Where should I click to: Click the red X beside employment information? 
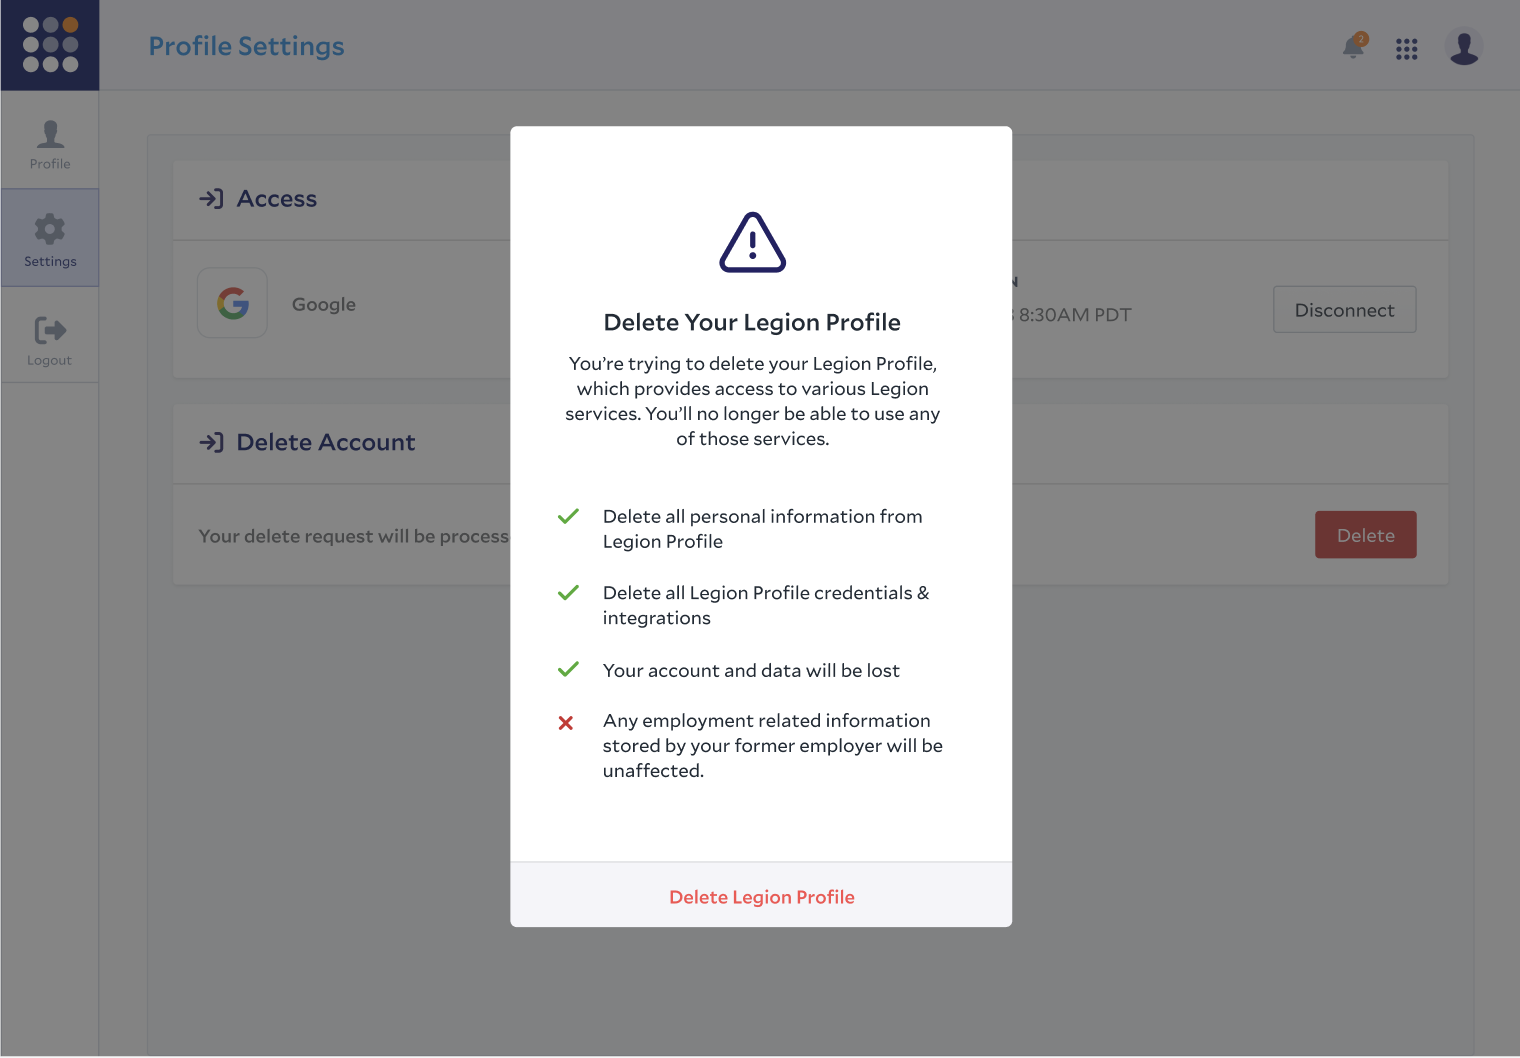point(566,722)
